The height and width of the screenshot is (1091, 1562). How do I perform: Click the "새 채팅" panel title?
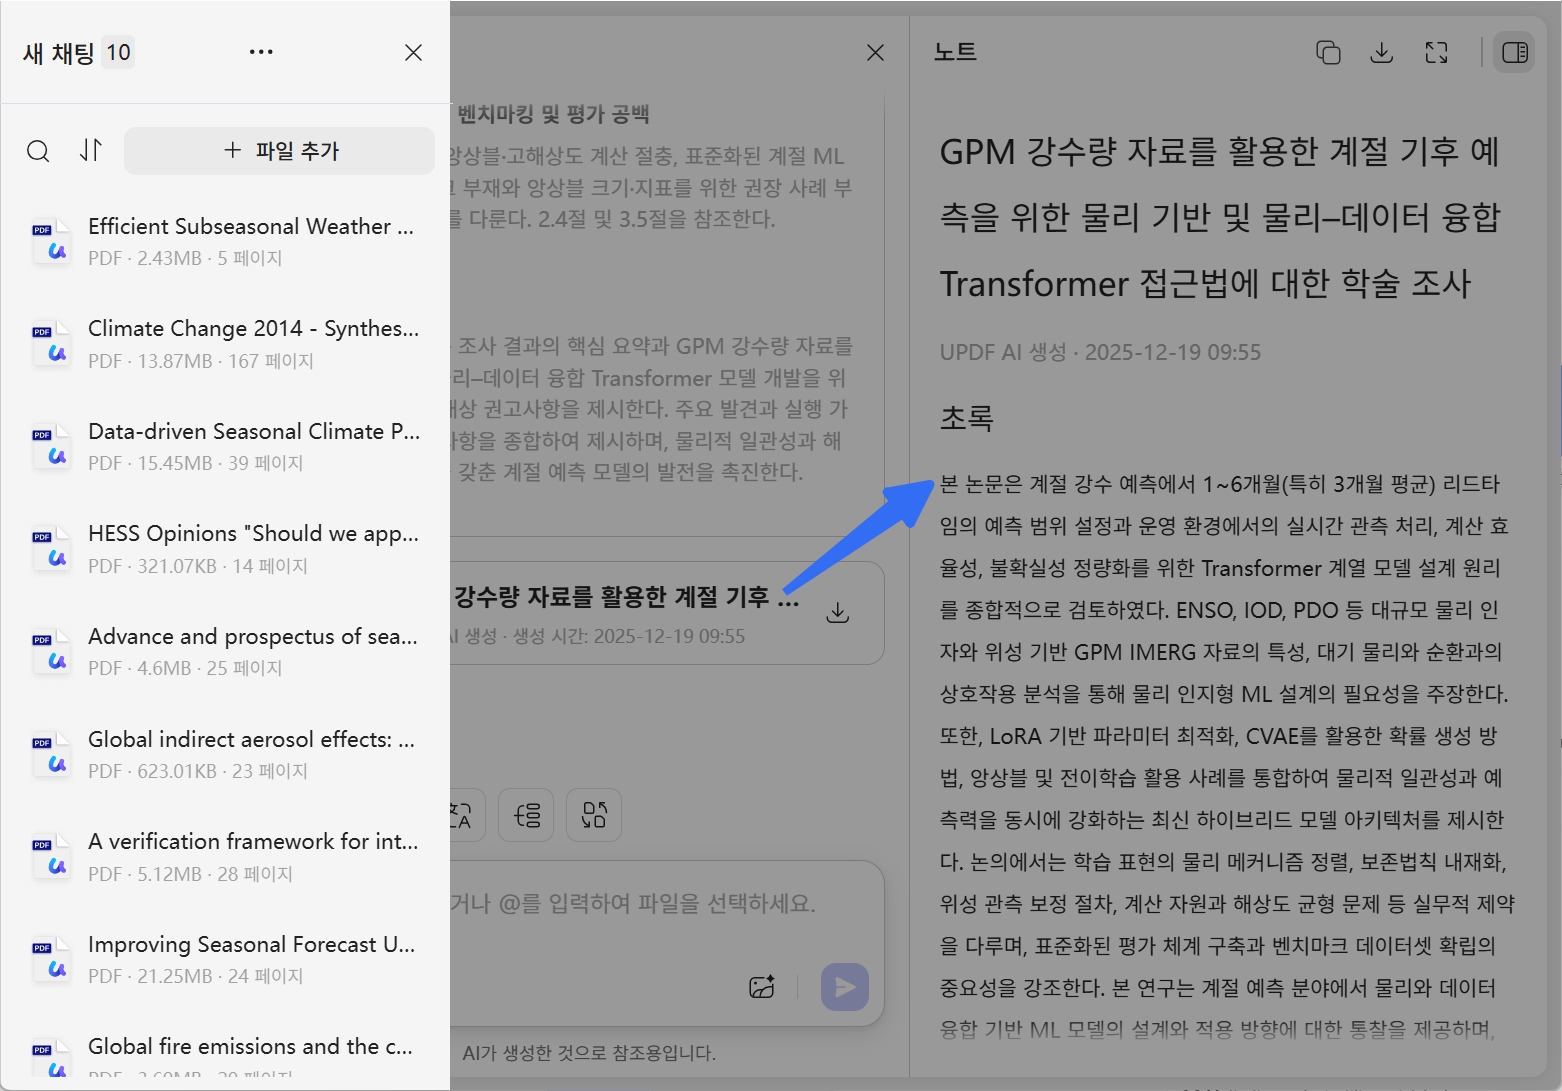click(59, 53)
